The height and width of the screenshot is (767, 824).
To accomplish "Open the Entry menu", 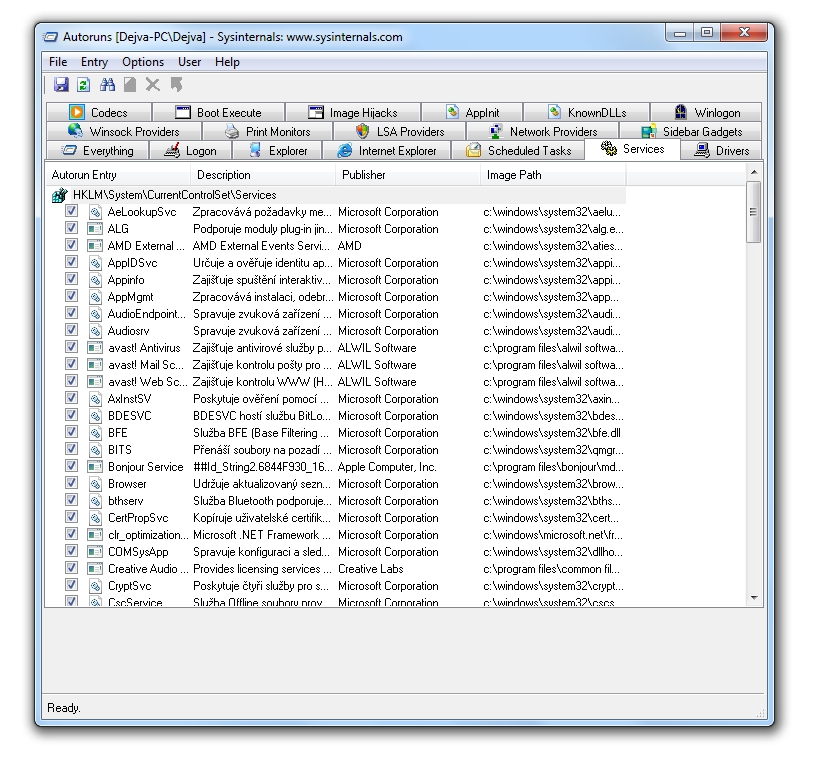I will pyautogui.click(x=94, y=62).
